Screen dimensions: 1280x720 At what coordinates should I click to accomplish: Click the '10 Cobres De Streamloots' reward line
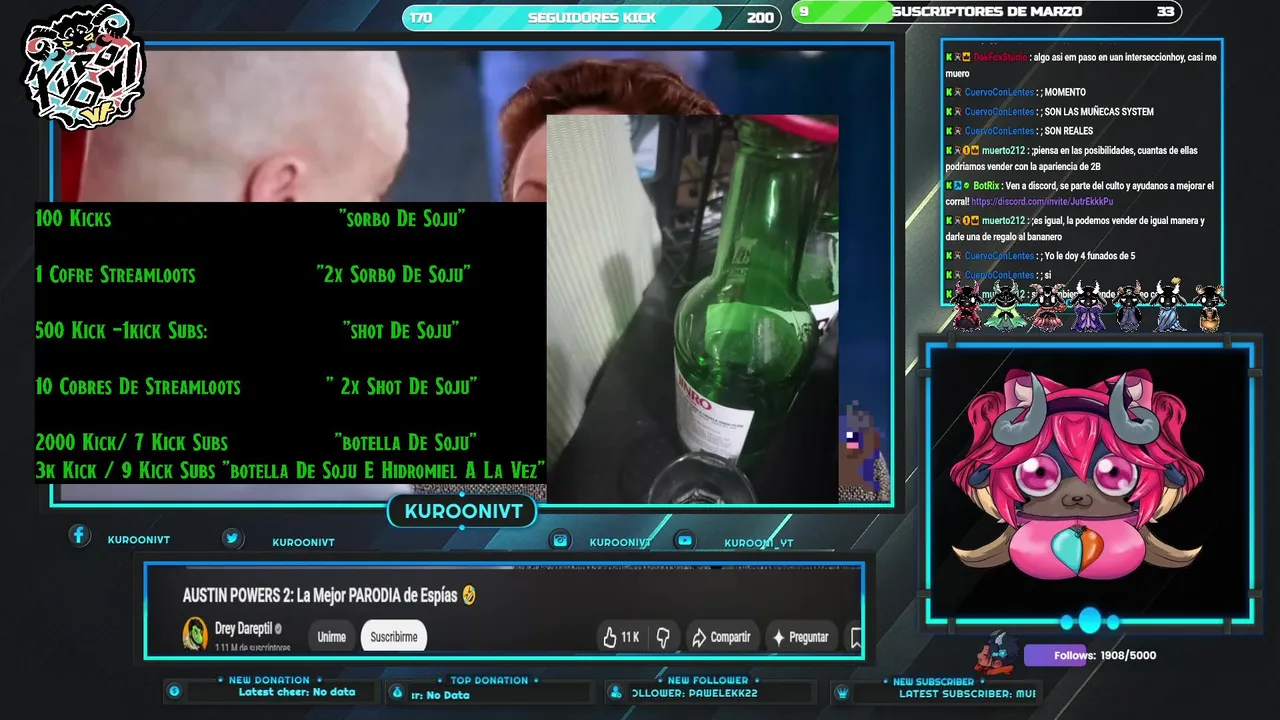(x=256, y=386)
